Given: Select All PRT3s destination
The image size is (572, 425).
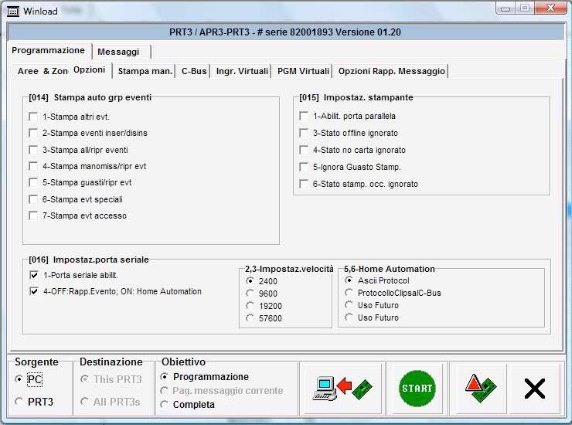Looking at the screenshot, I should coord(84,402).
